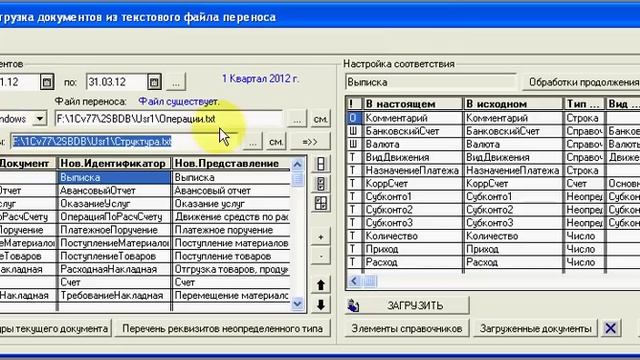Move selected document row up
The width and height of the screenshot is (640, 360).
[x=321, y=285]
